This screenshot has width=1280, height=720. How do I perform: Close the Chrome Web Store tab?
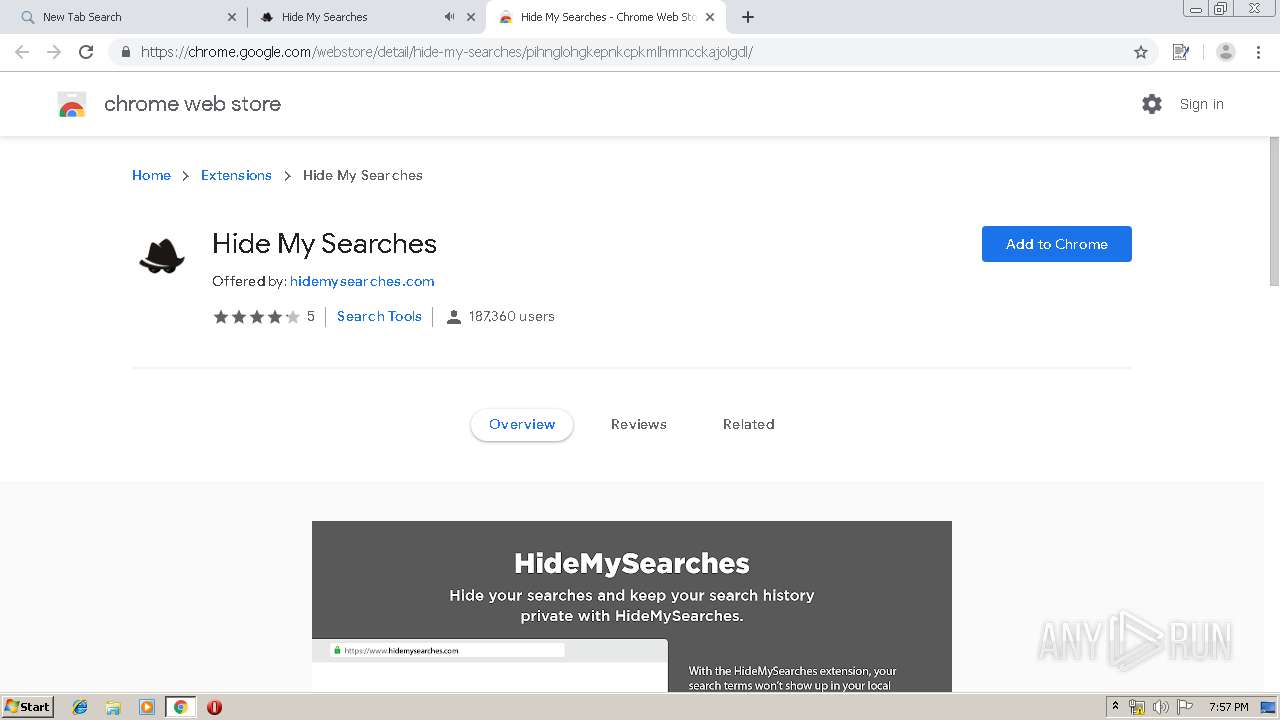[710, 17]
